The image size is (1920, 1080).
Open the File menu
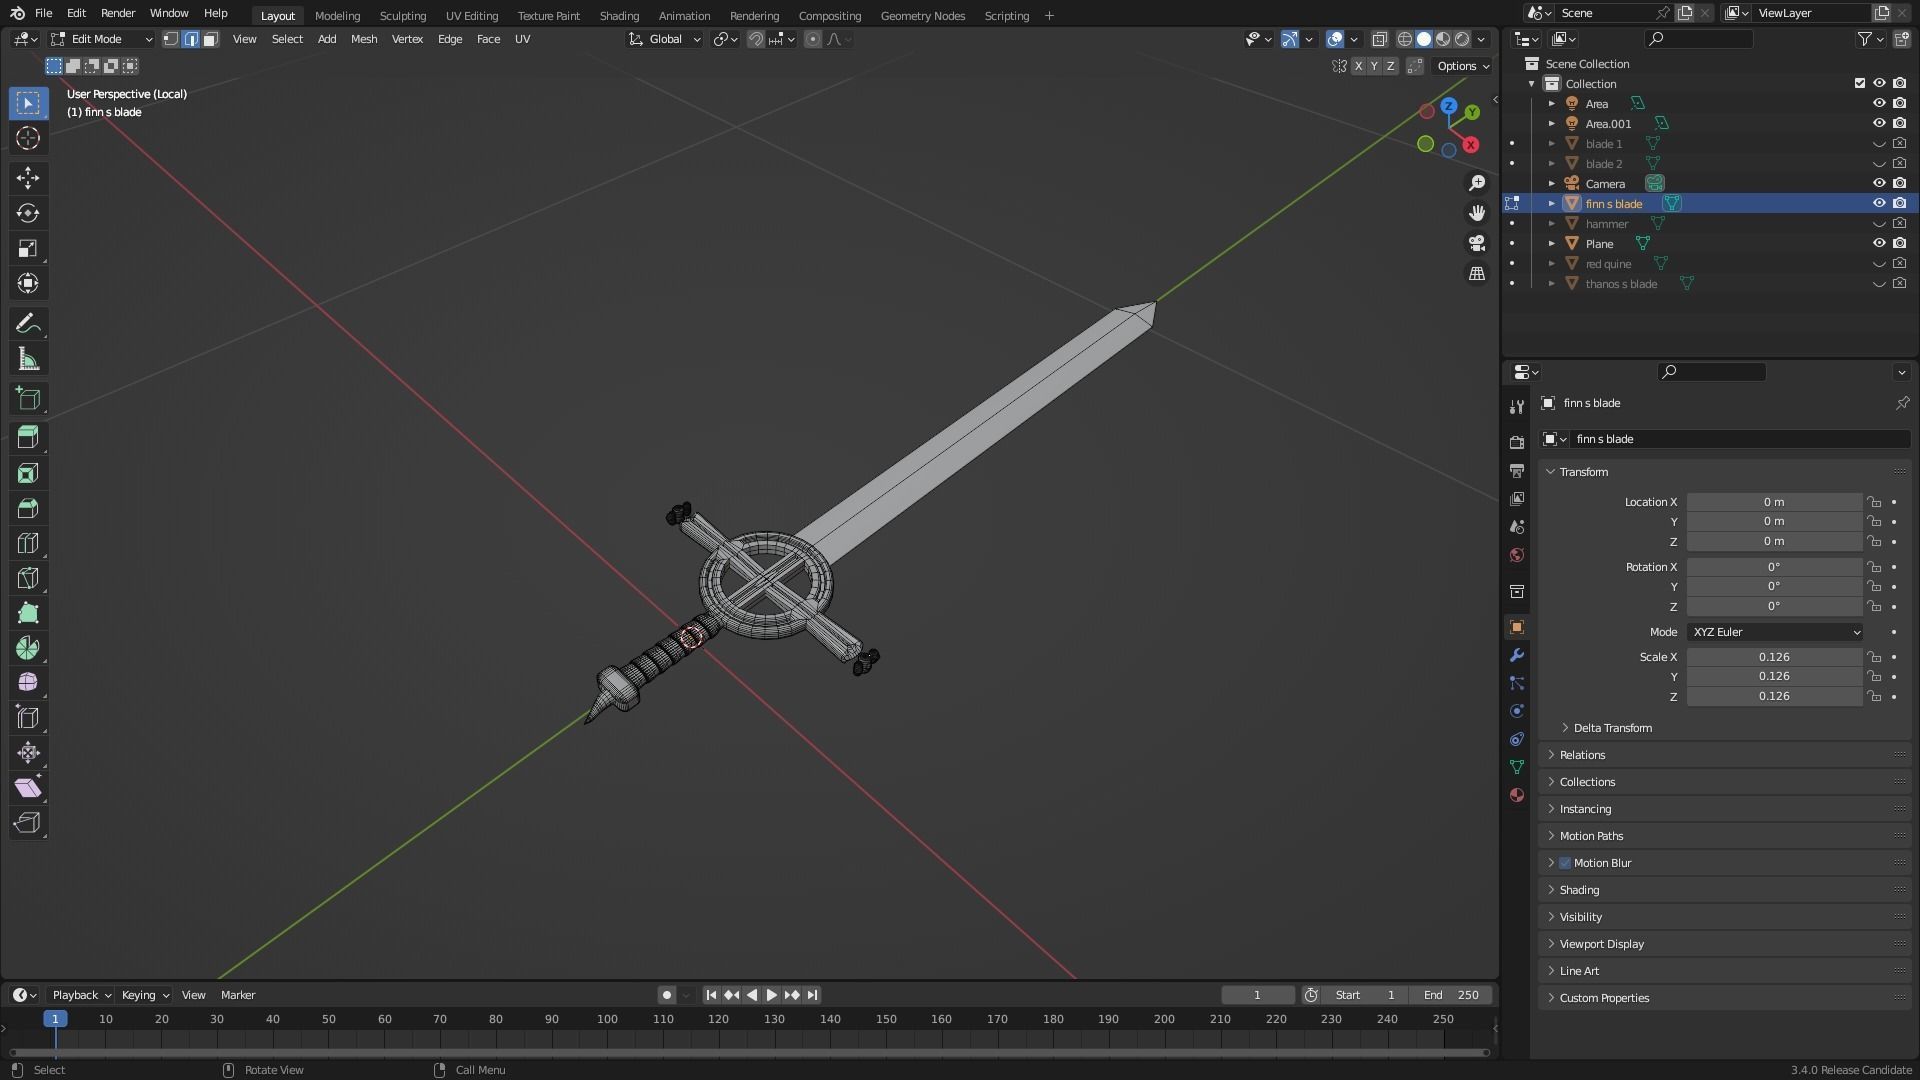[x=43, y=13]
